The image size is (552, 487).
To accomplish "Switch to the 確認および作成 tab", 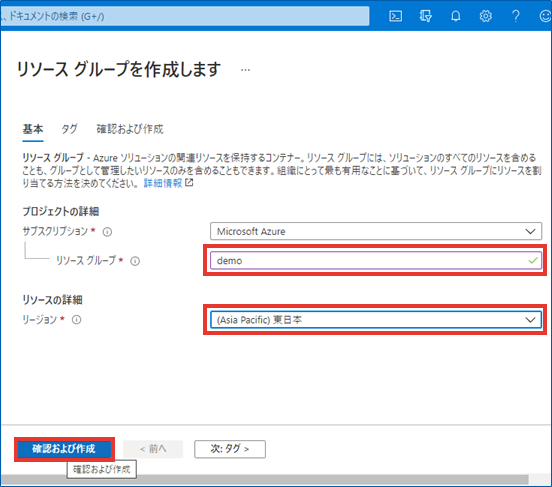I will [x=130, y=129].
